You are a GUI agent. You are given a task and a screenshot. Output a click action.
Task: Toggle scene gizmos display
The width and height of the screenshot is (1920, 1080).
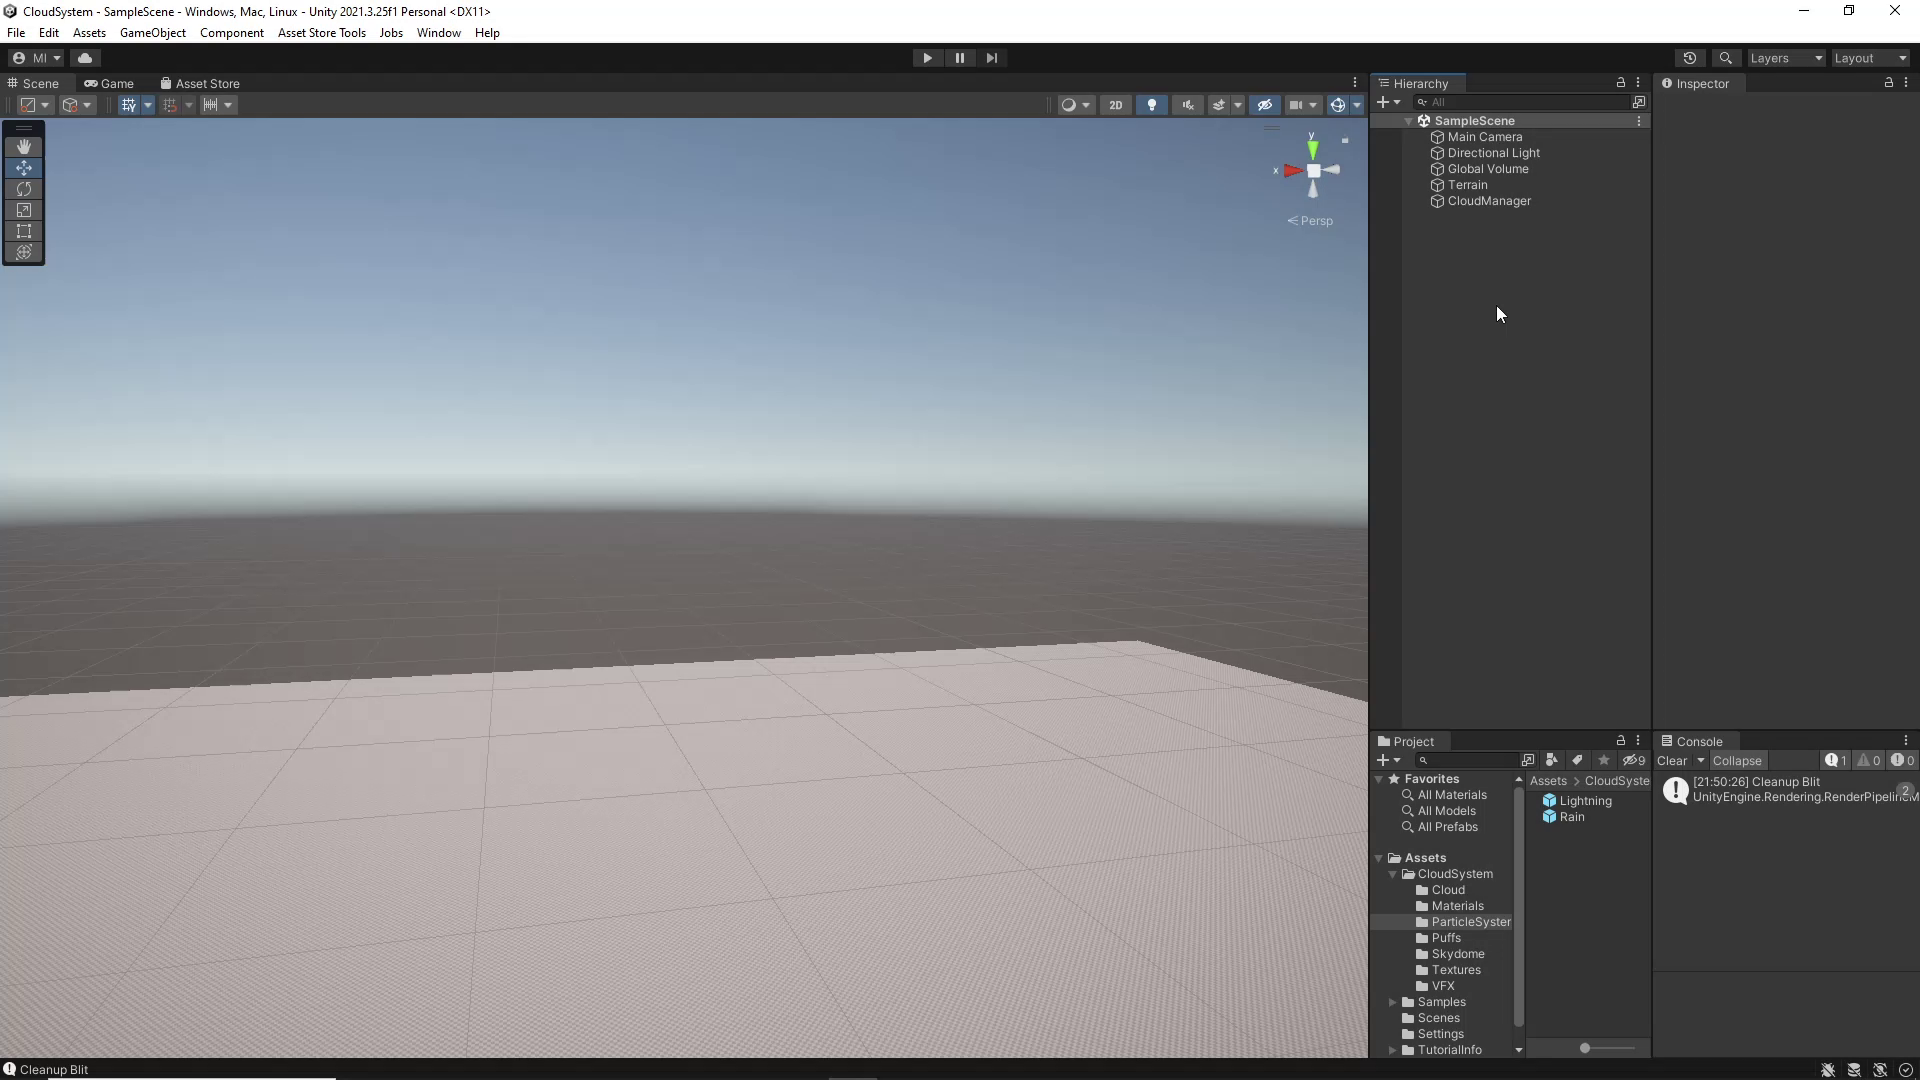[x=1337, y=105]
